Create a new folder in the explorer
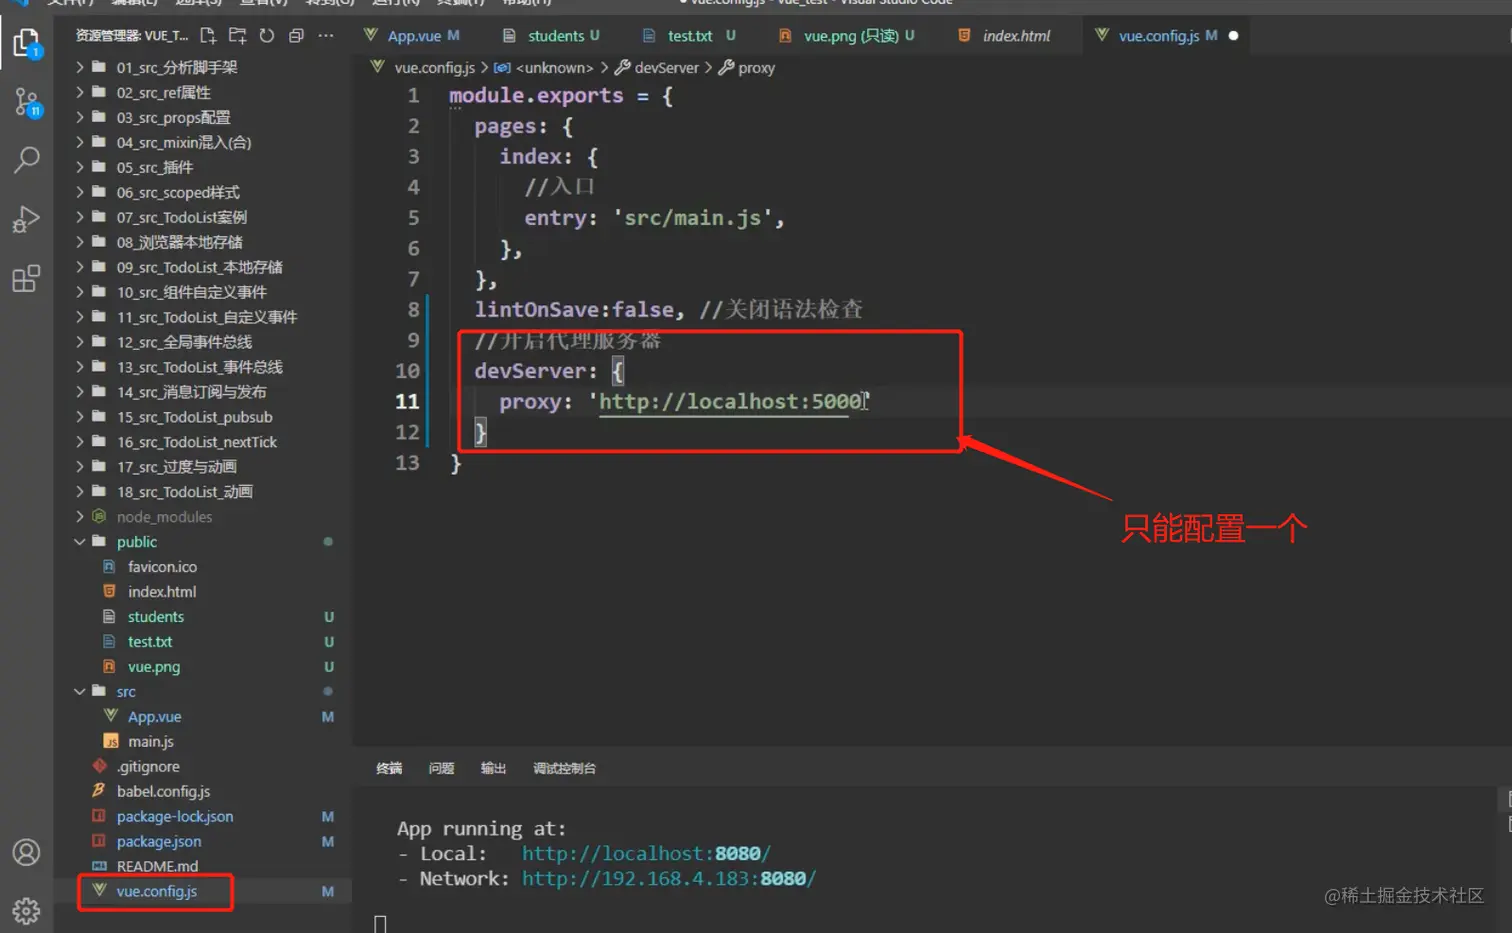Image resolution: width=1512 pixels, height=933 pixels. 237,36
